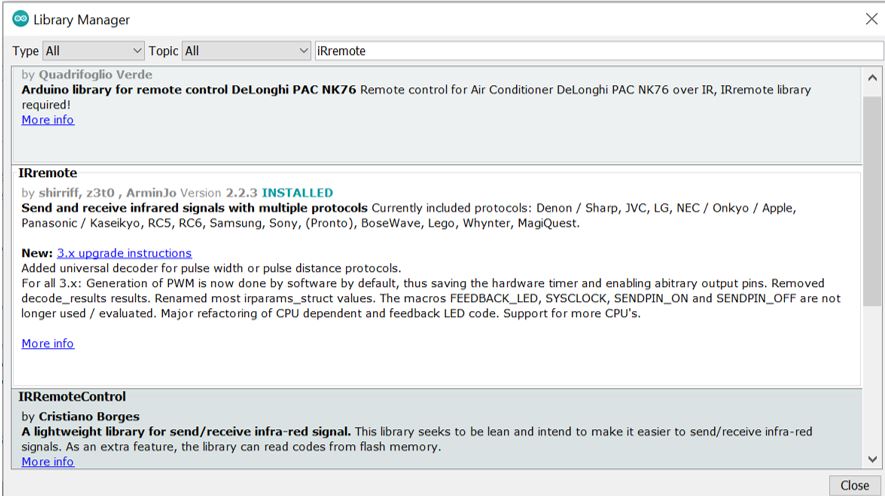Click the search field containing iRremote
This screenshot has height=496, width=885.
click(595, 50)
